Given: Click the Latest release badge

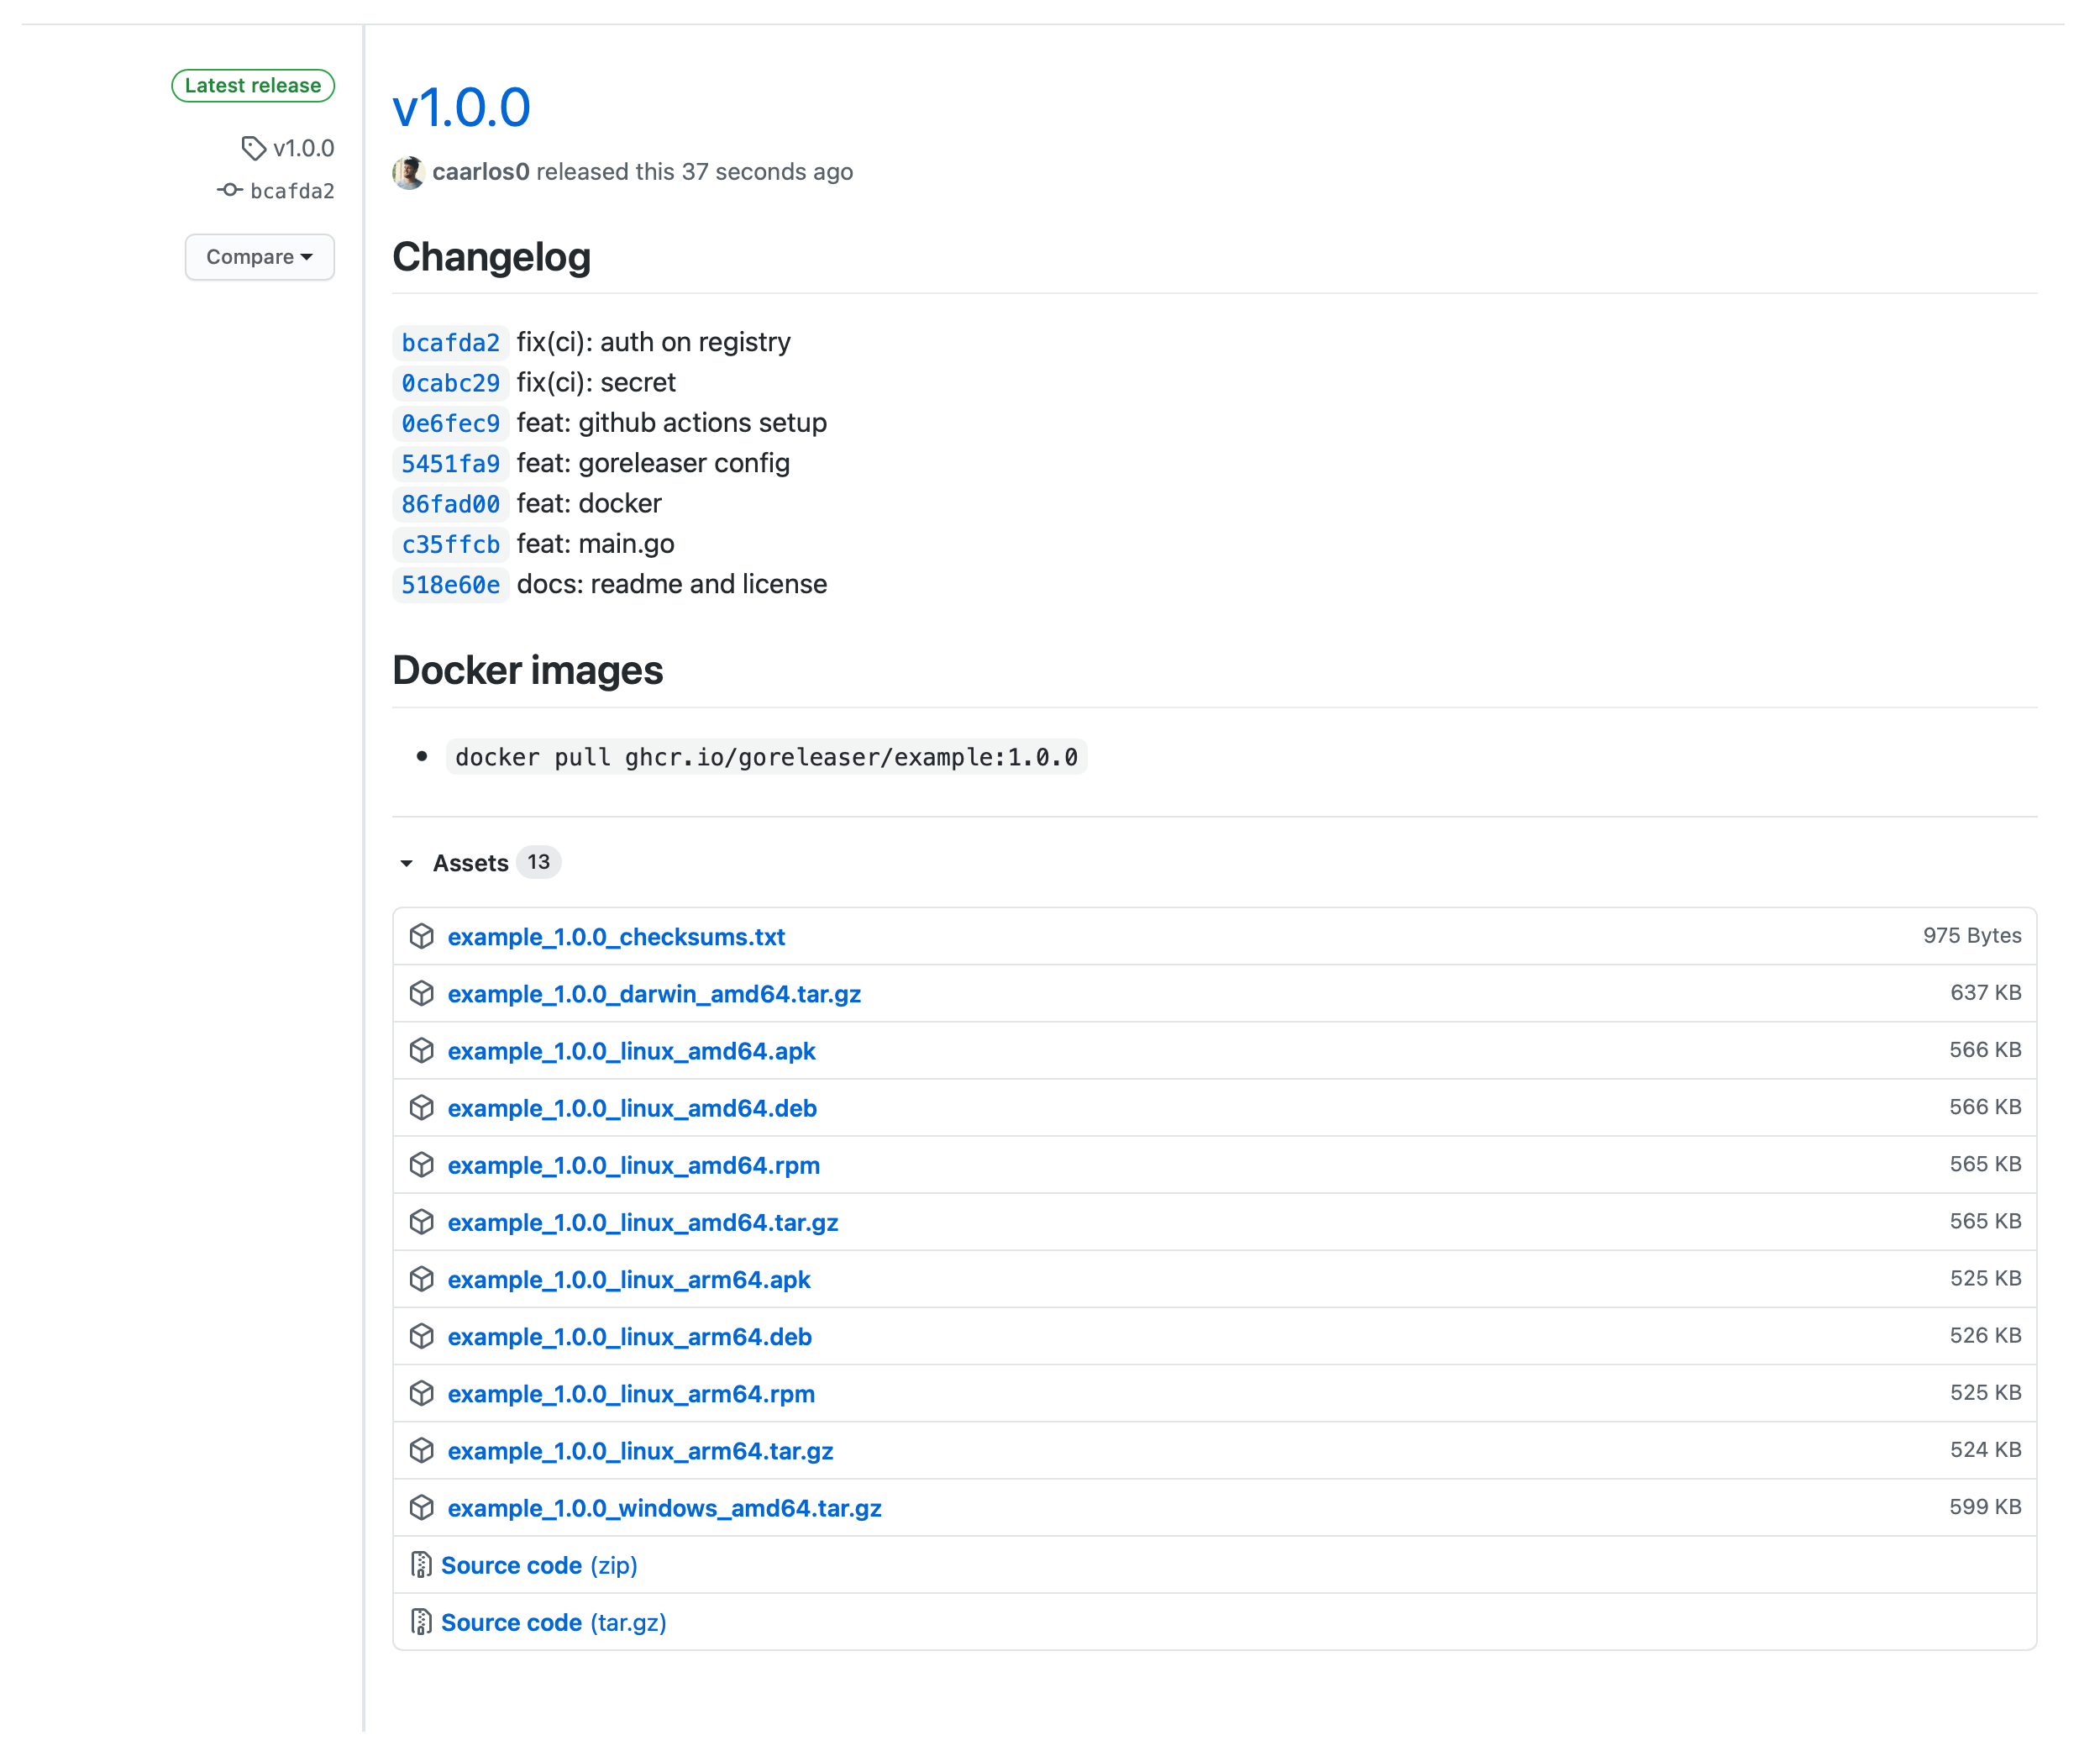Looking at the screenshot, I should click(x=253, y=86).
